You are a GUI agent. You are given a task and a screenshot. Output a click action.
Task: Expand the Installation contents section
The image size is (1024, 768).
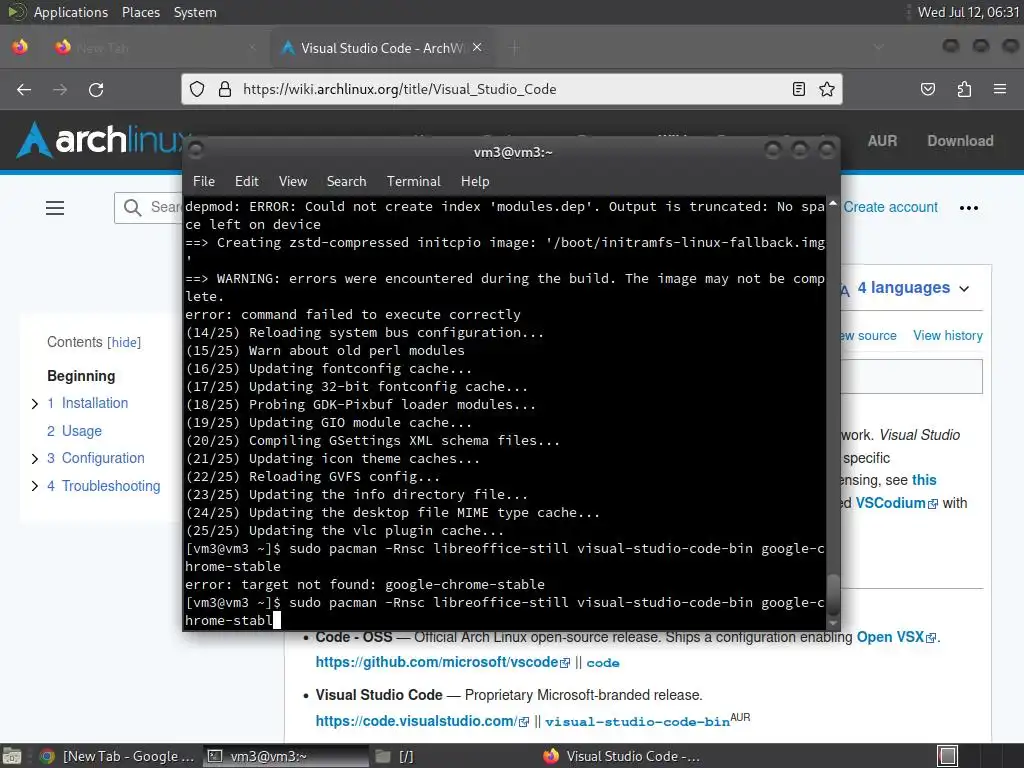(x=35, y=404)
